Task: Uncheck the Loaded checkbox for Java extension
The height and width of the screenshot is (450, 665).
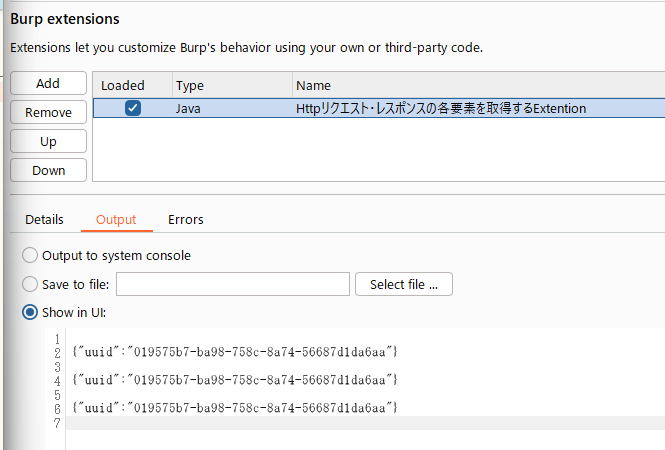Action: (x=133, y=108)
